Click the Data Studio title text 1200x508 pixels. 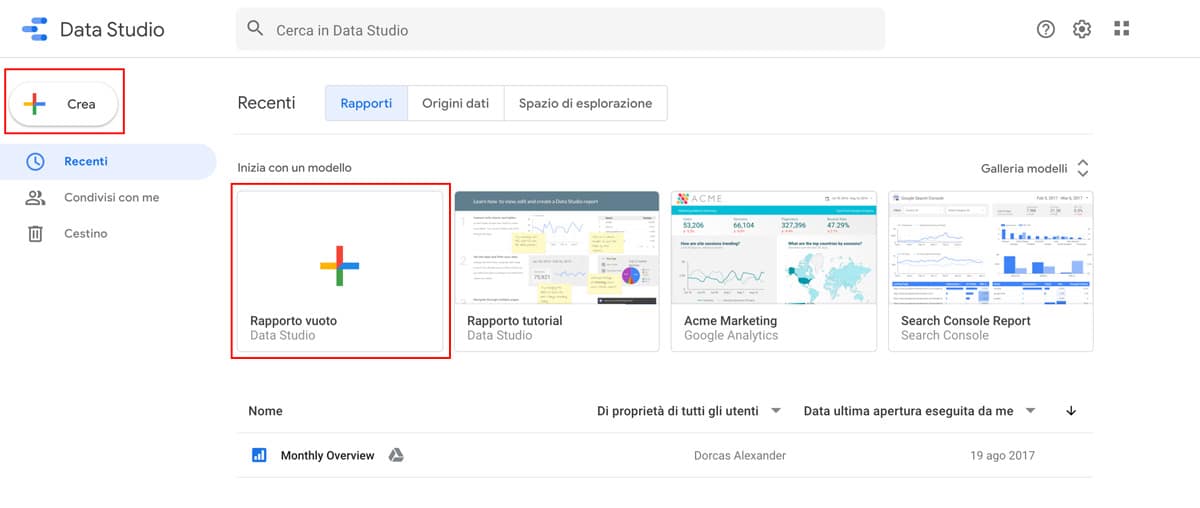112,29
